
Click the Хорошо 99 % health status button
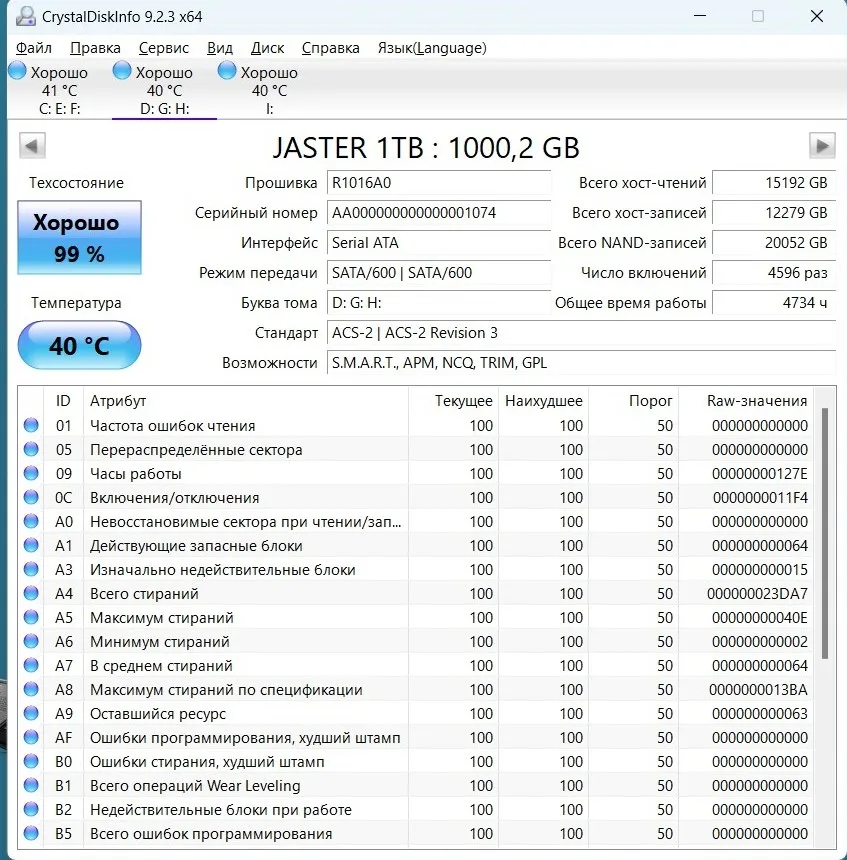tap(80, 238)
